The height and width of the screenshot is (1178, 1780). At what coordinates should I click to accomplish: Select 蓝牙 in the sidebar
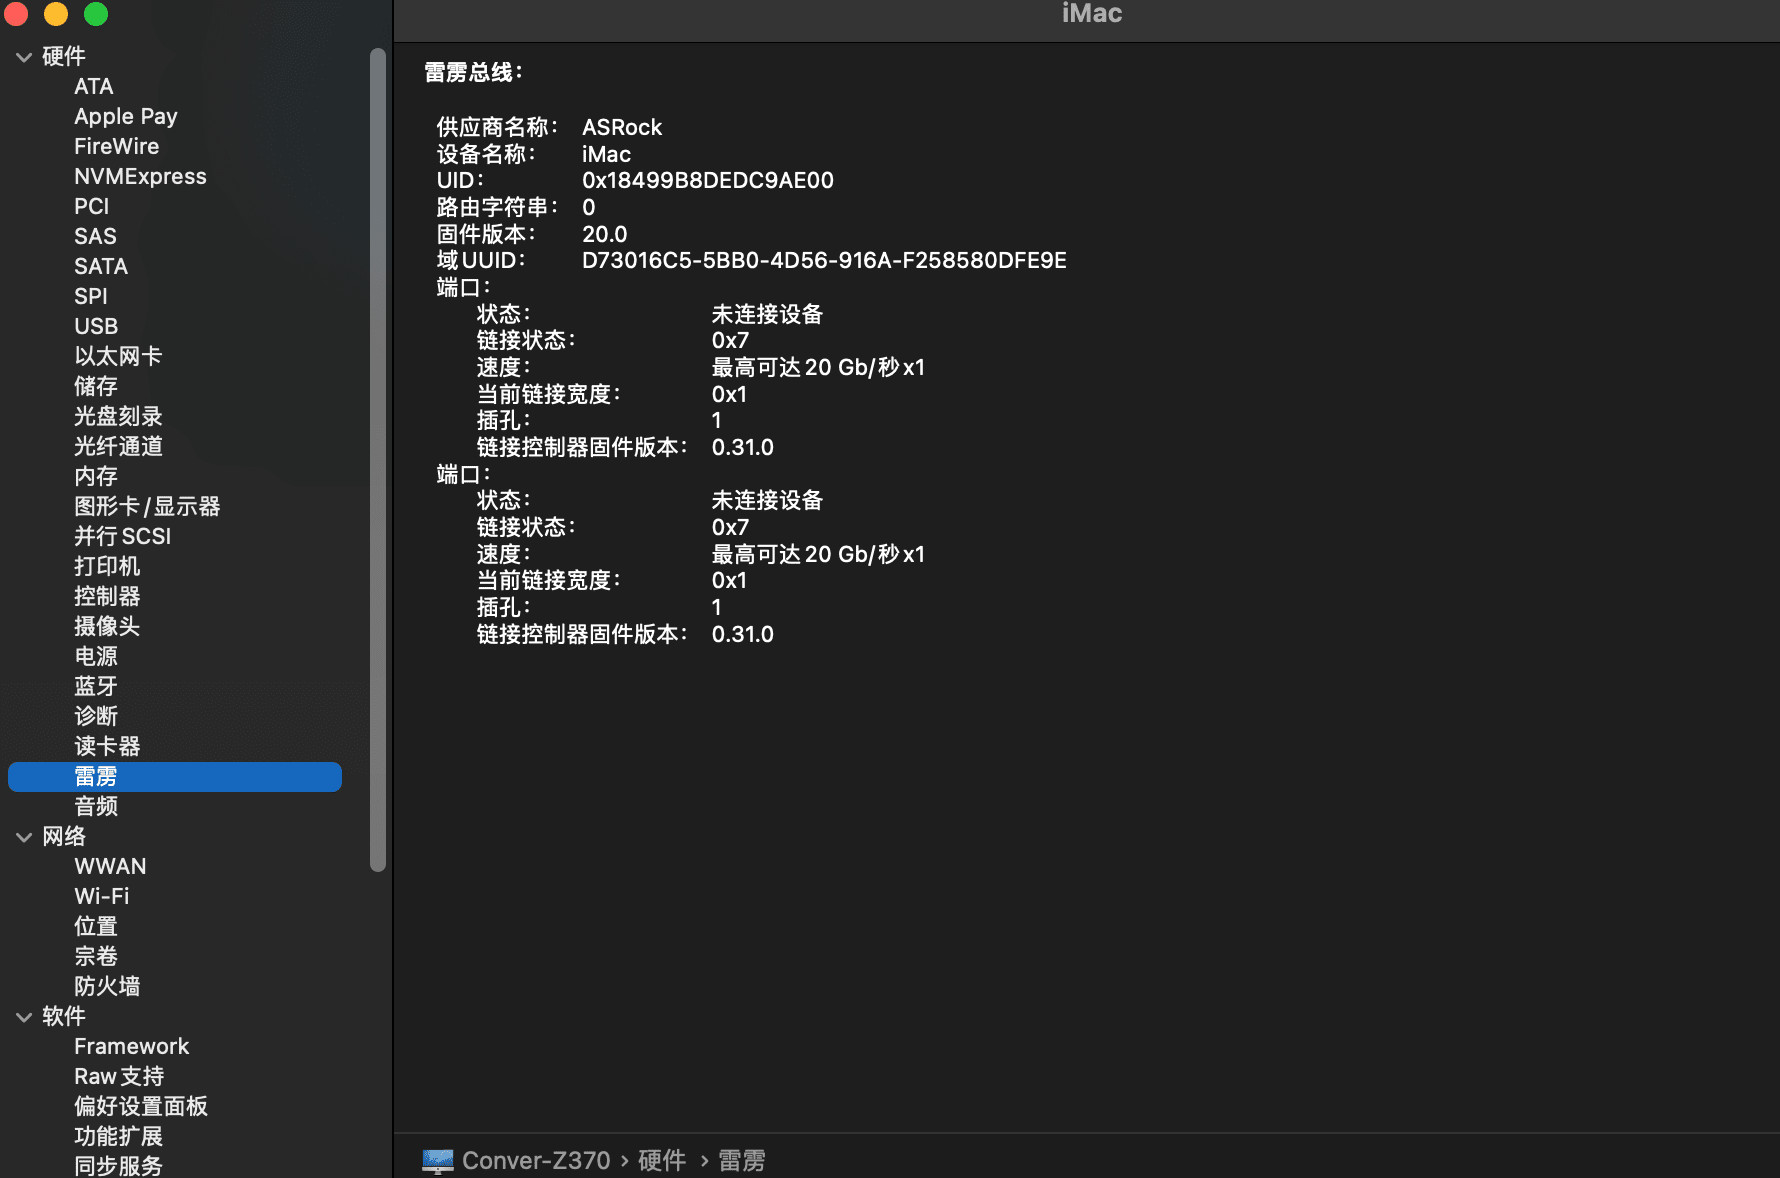(x=96, y=687)
